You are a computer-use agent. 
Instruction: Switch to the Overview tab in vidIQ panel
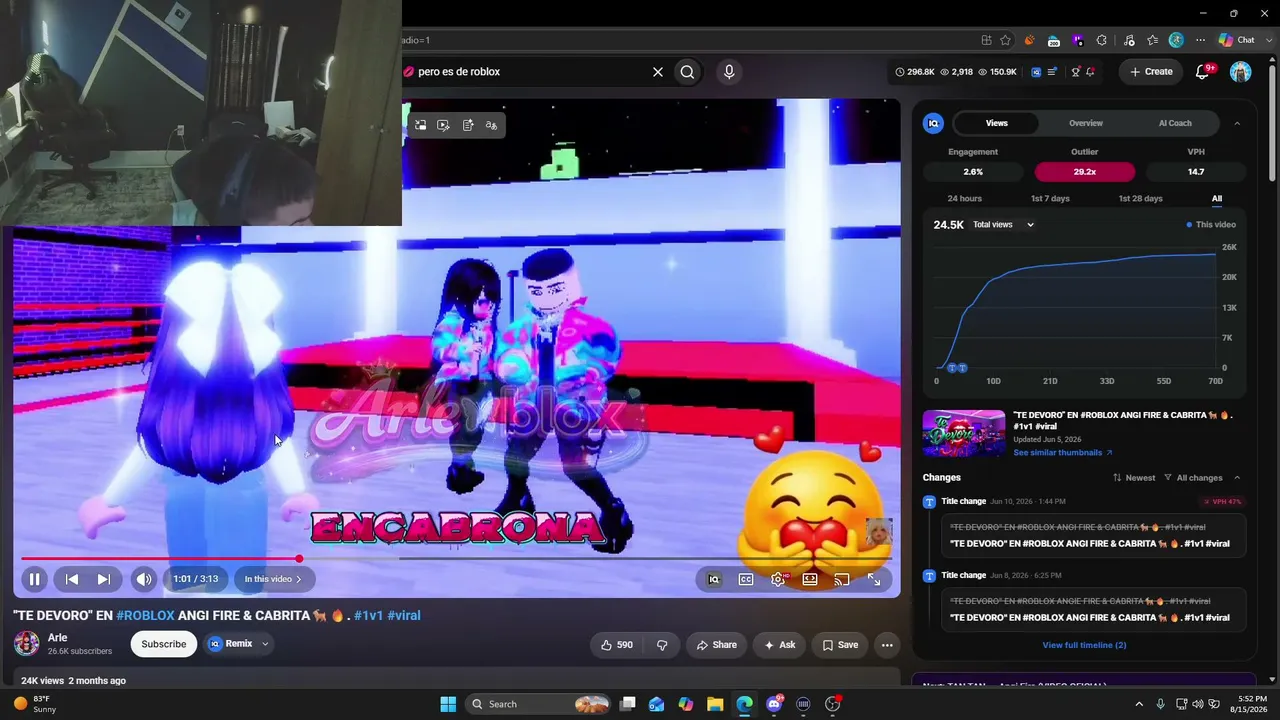click(x=1086, y=123)
